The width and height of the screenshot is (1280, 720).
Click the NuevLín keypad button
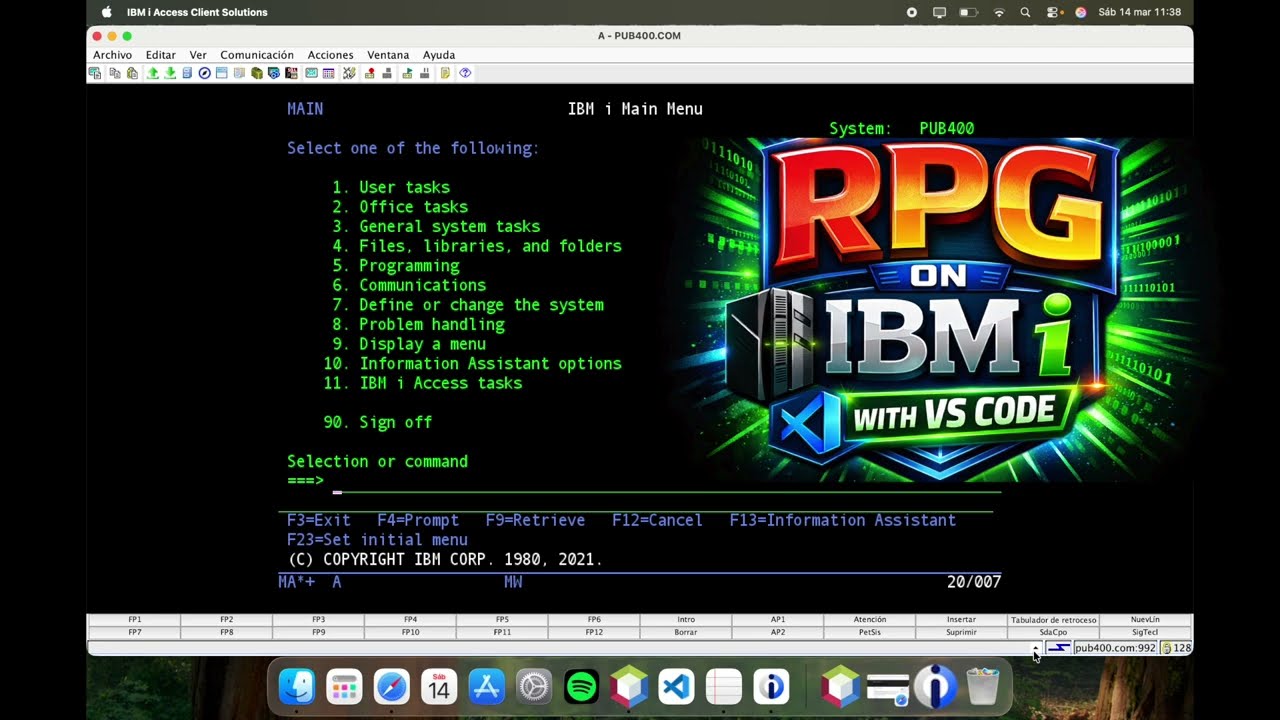[1145, 620]
